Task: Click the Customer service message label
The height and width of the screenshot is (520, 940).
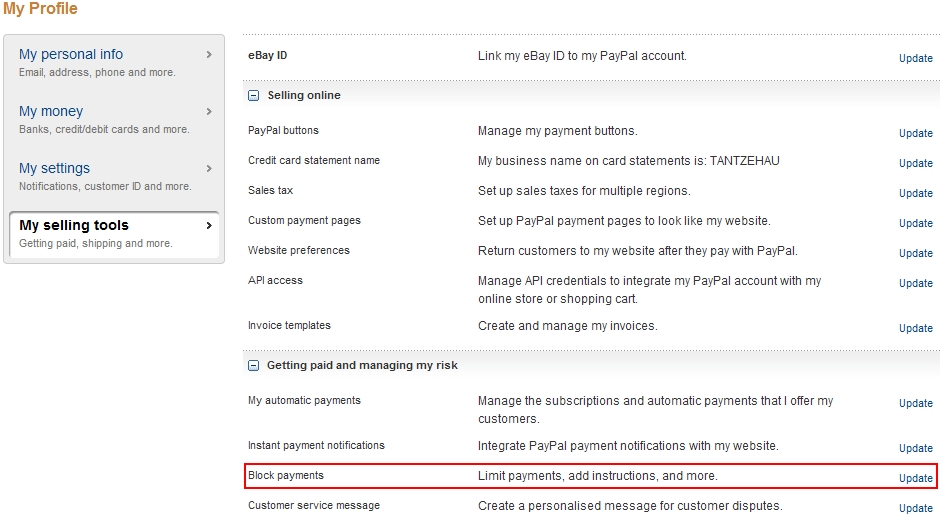Action: [x=314, y=506]
